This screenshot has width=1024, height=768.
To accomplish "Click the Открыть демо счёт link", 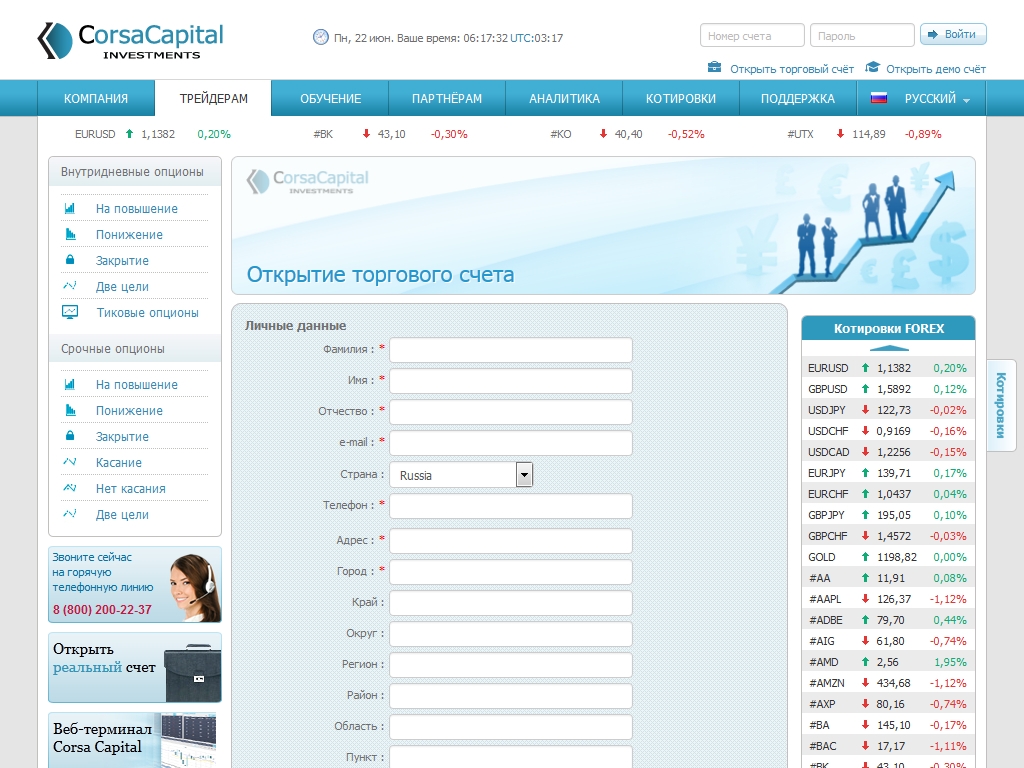I will pos(935,69).
